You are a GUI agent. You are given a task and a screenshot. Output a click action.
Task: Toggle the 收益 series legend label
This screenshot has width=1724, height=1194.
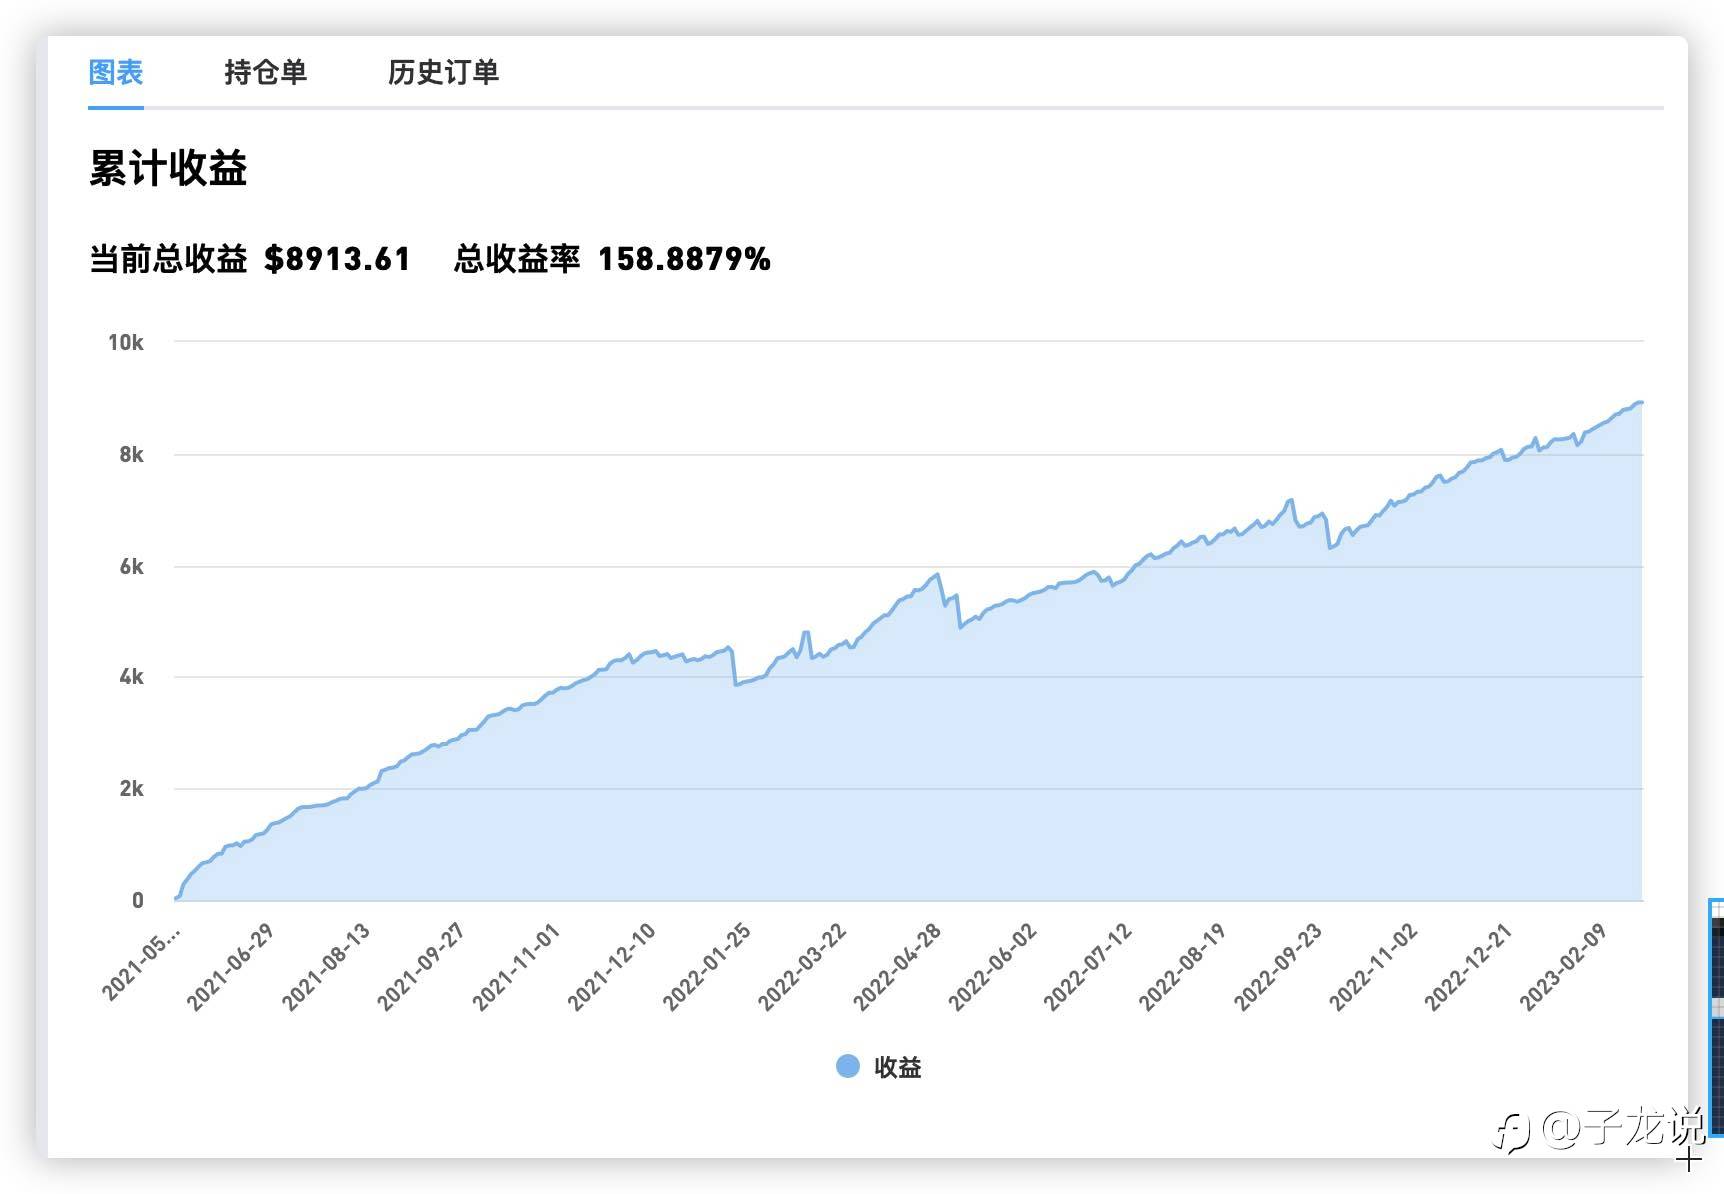coord(897,1068)
